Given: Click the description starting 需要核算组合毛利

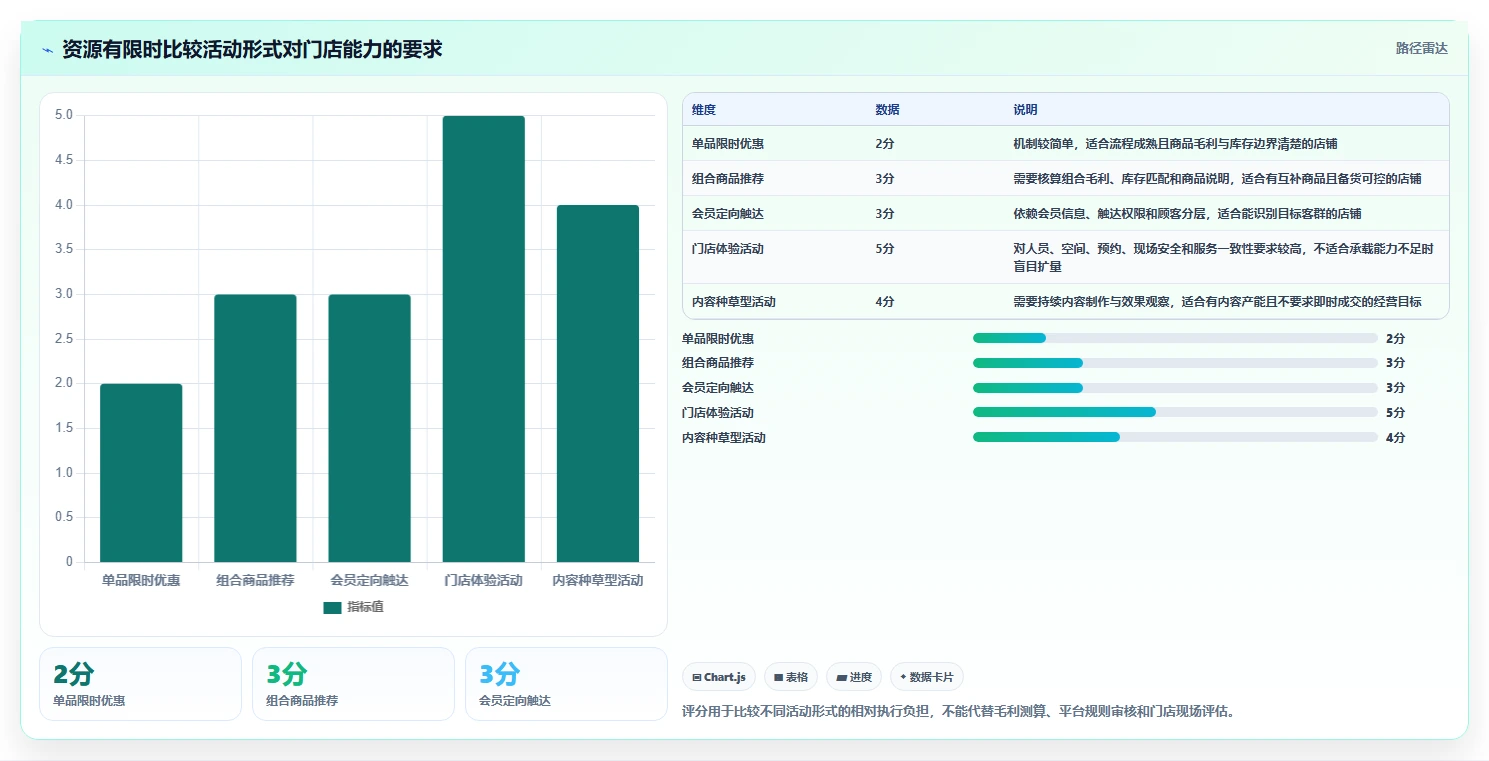Looking at the screenshot, I should (x=1217, y=179).
